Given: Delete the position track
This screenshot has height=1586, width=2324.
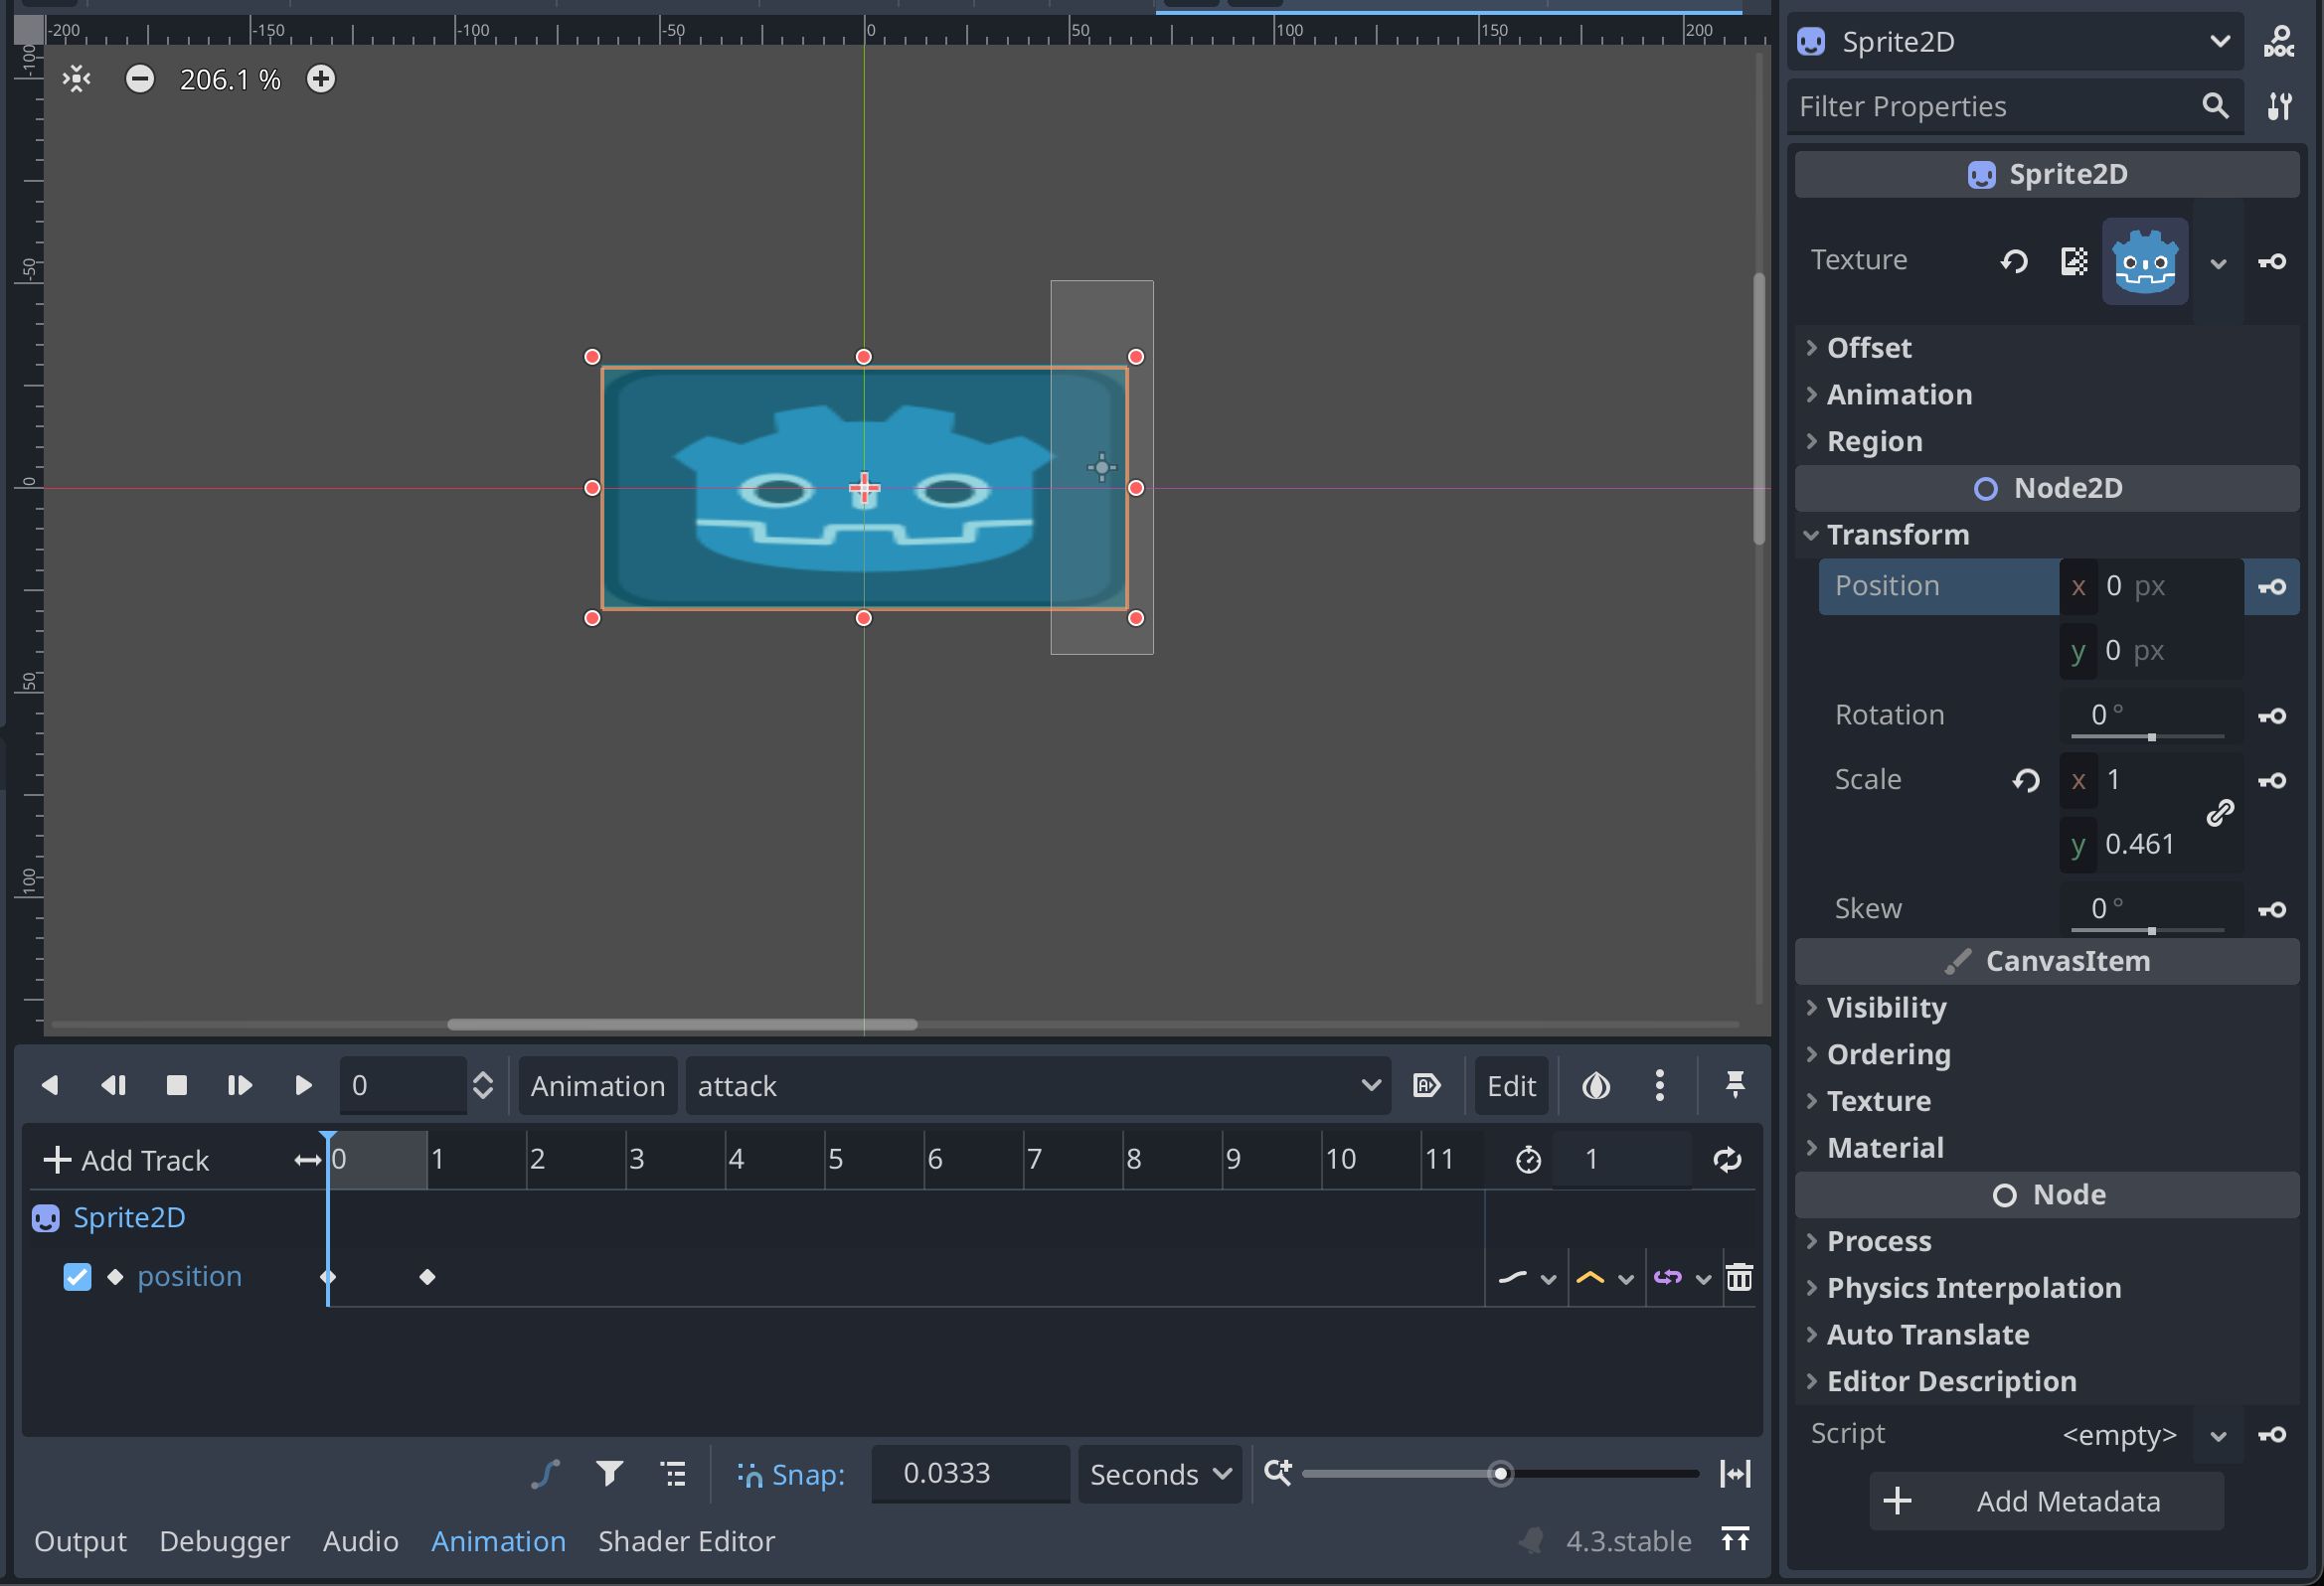Looking at the screenshot, I should (1738, 1277).
